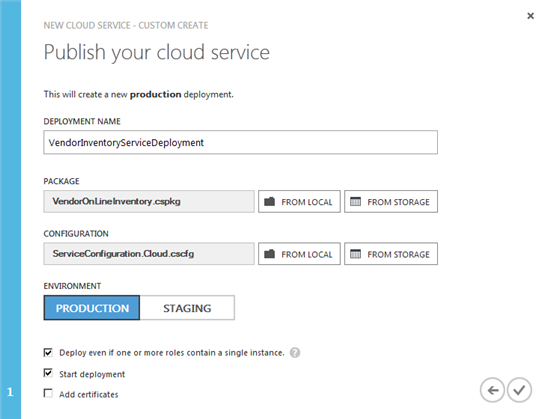Image resolution: width=550 pixels, height=419 pixels.
Task: Open help icon beside single instance option
Action: (295, 352)
